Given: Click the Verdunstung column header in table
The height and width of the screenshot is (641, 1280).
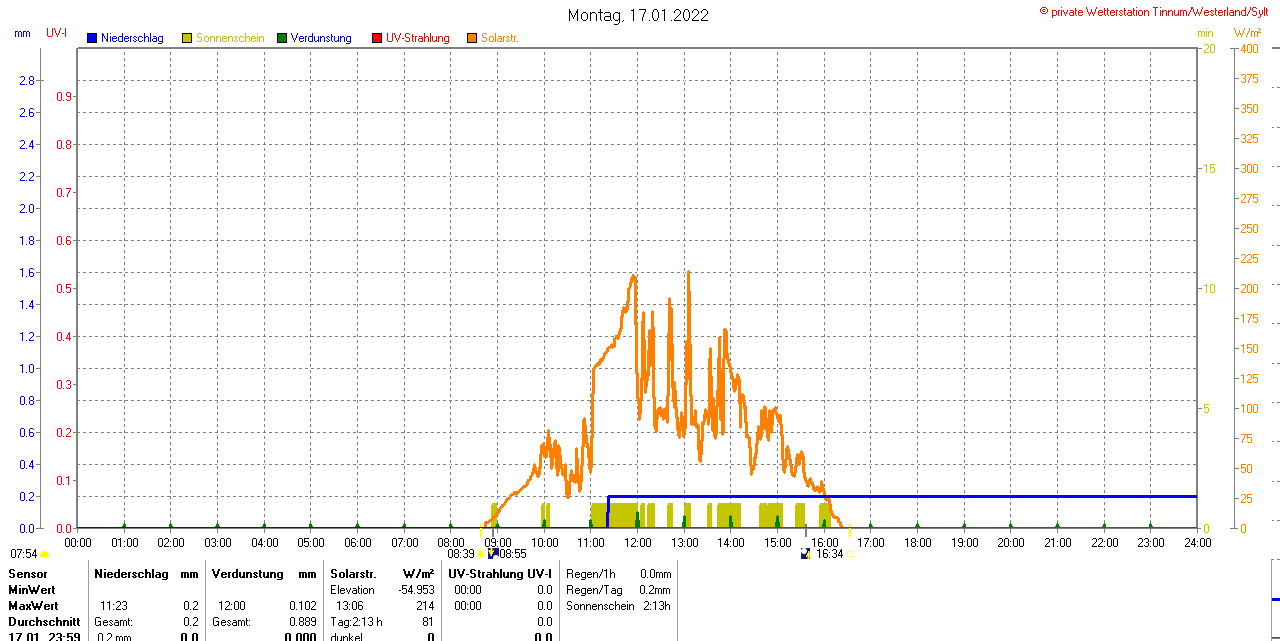Looking at the screenshot, I should pos(243,573).
